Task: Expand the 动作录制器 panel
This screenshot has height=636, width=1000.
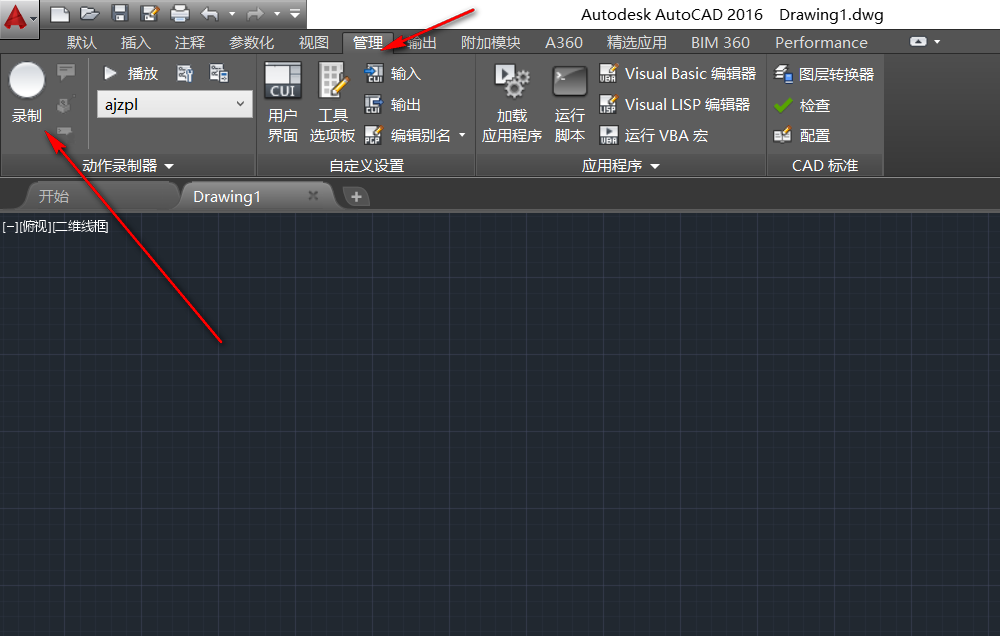Action: click(x=128, y=166)
